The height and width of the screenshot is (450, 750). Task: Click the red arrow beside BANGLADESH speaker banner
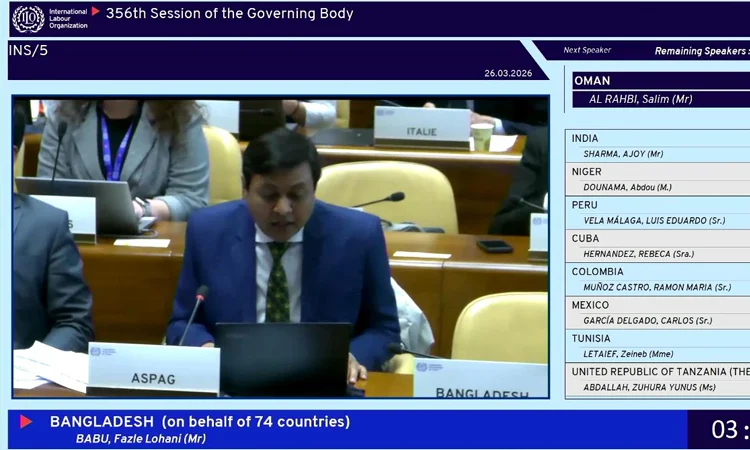[x=26, y=422]
